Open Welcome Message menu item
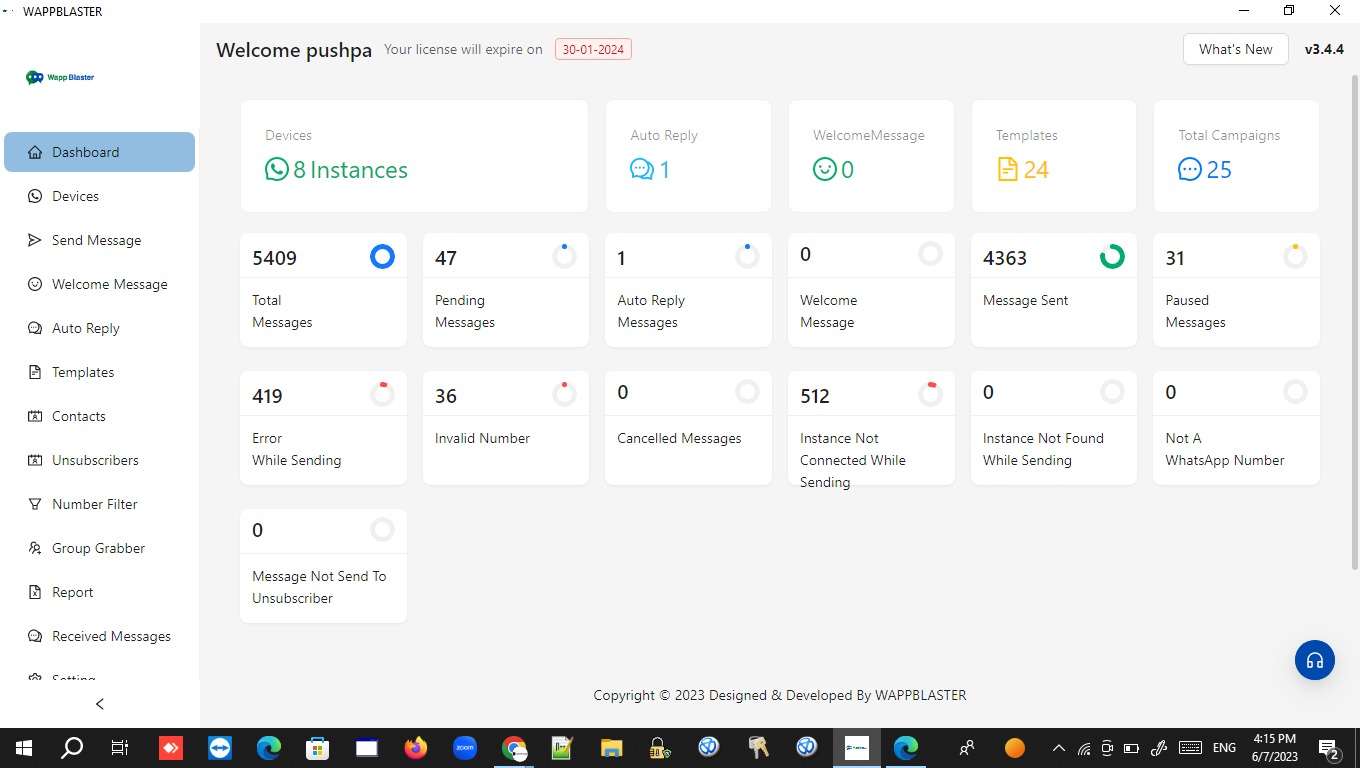This screenshot has width=1360, height=768. click(99, 284)
